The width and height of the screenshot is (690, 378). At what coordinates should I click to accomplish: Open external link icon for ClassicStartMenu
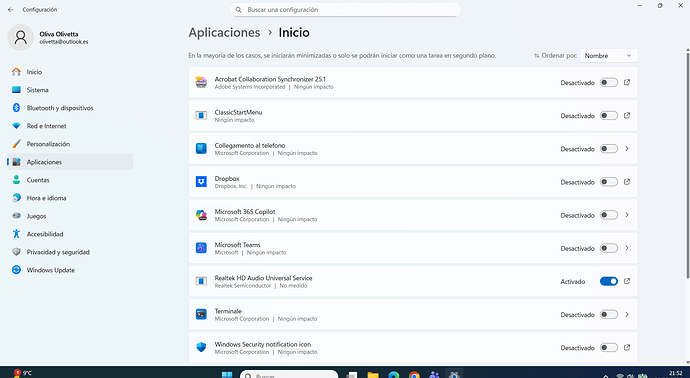click(x=627, y=115)
